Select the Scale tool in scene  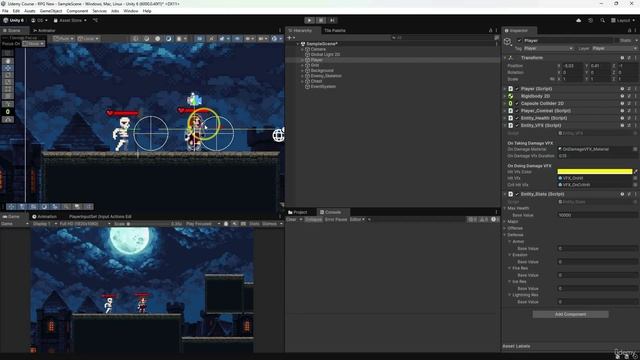8,82
